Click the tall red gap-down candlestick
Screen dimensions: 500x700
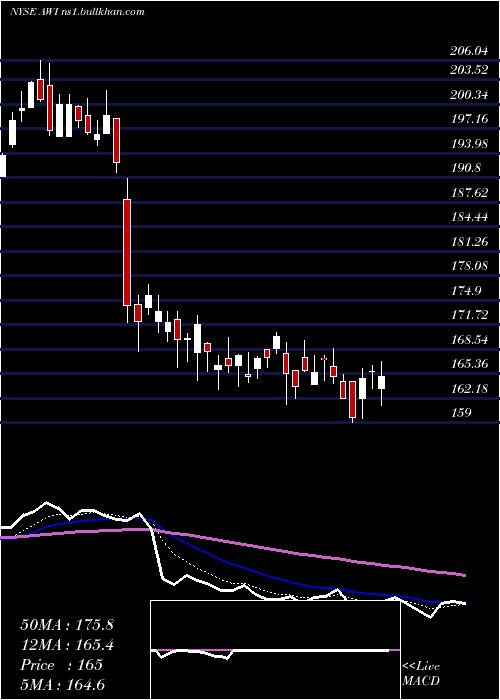point(127,252)
